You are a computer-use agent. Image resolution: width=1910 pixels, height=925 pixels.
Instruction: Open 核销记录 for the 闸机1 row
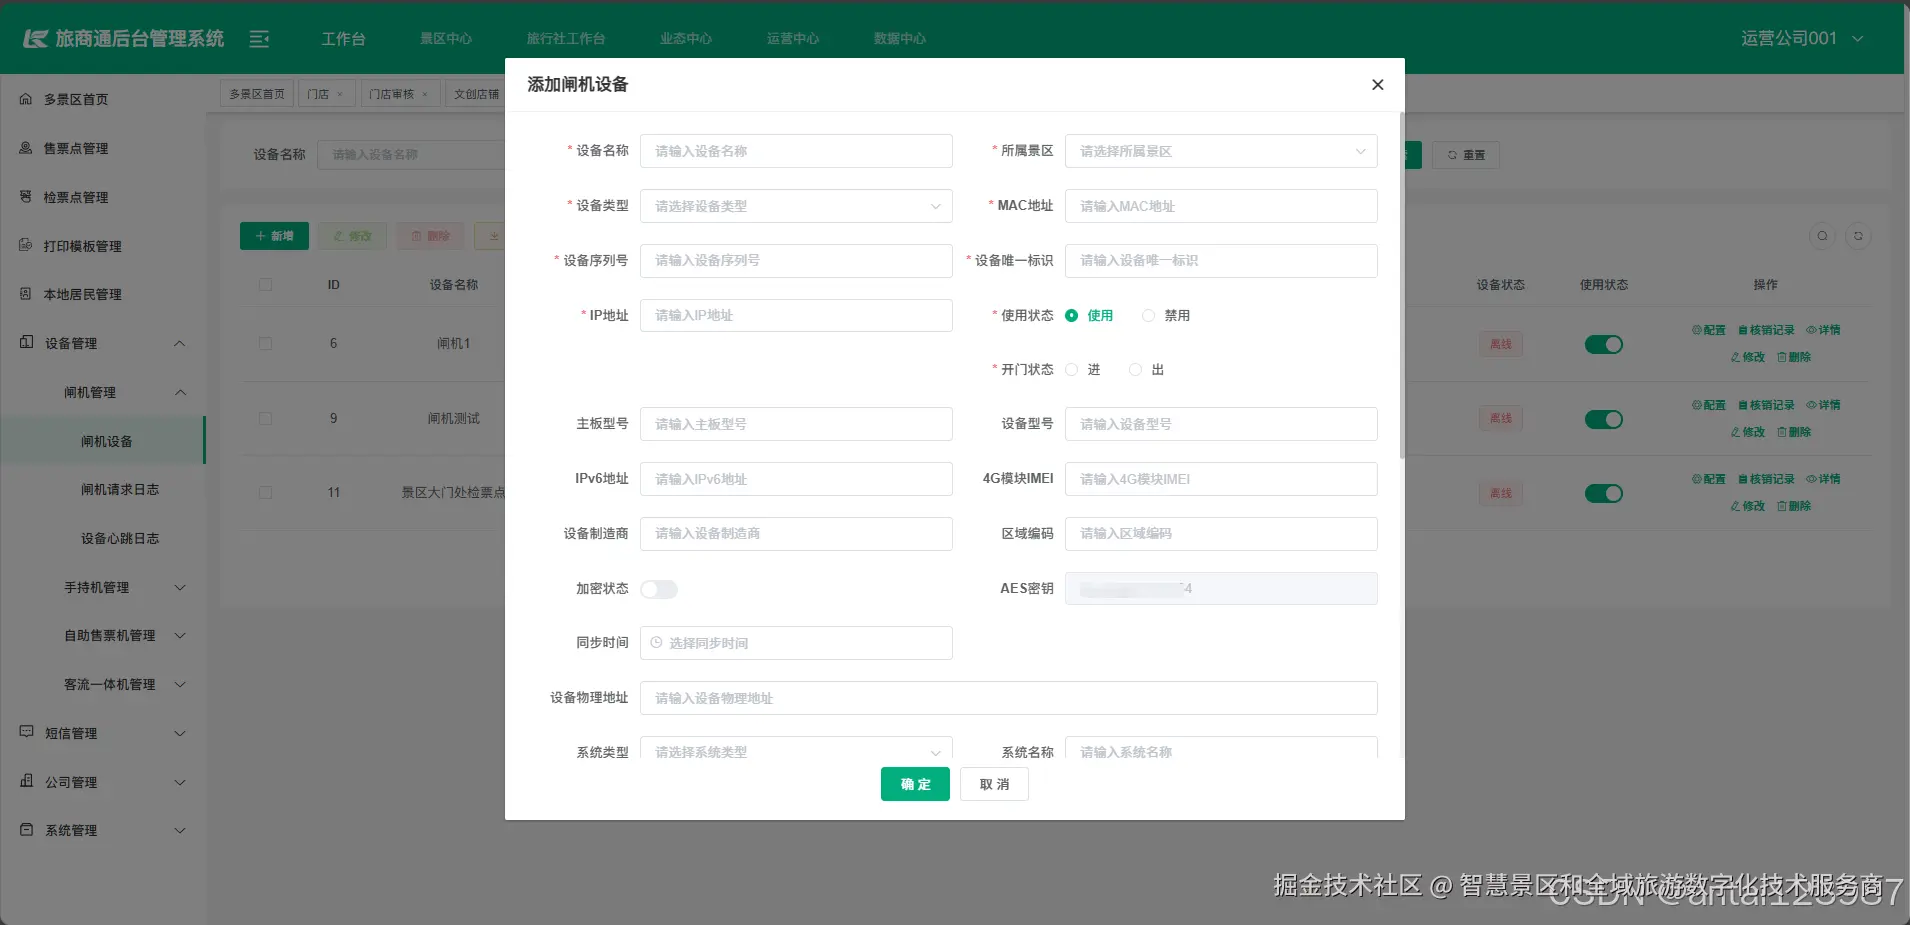click(x=1766, y=330)
